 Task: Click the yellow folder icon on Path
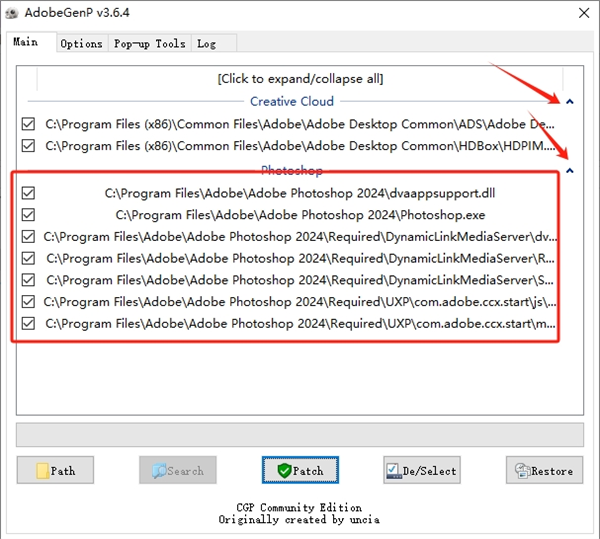tap(42, 471)
